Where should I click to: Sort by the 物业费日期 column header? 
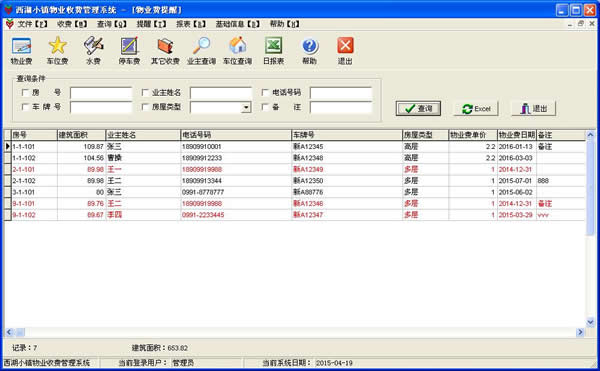[517, 135]
